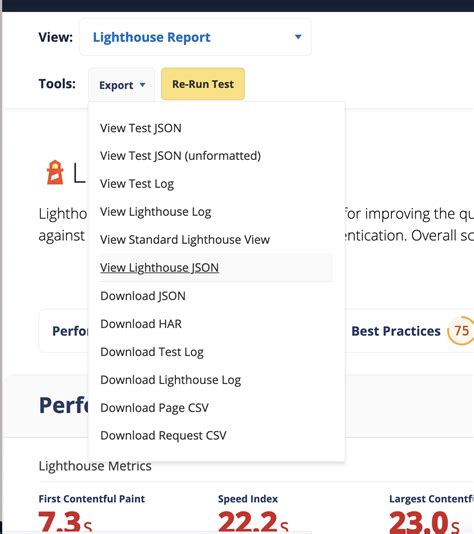This screenshot has height=534, width=474.
Task: Open the partially hidden Performance tab
Action: click(70, 331)
